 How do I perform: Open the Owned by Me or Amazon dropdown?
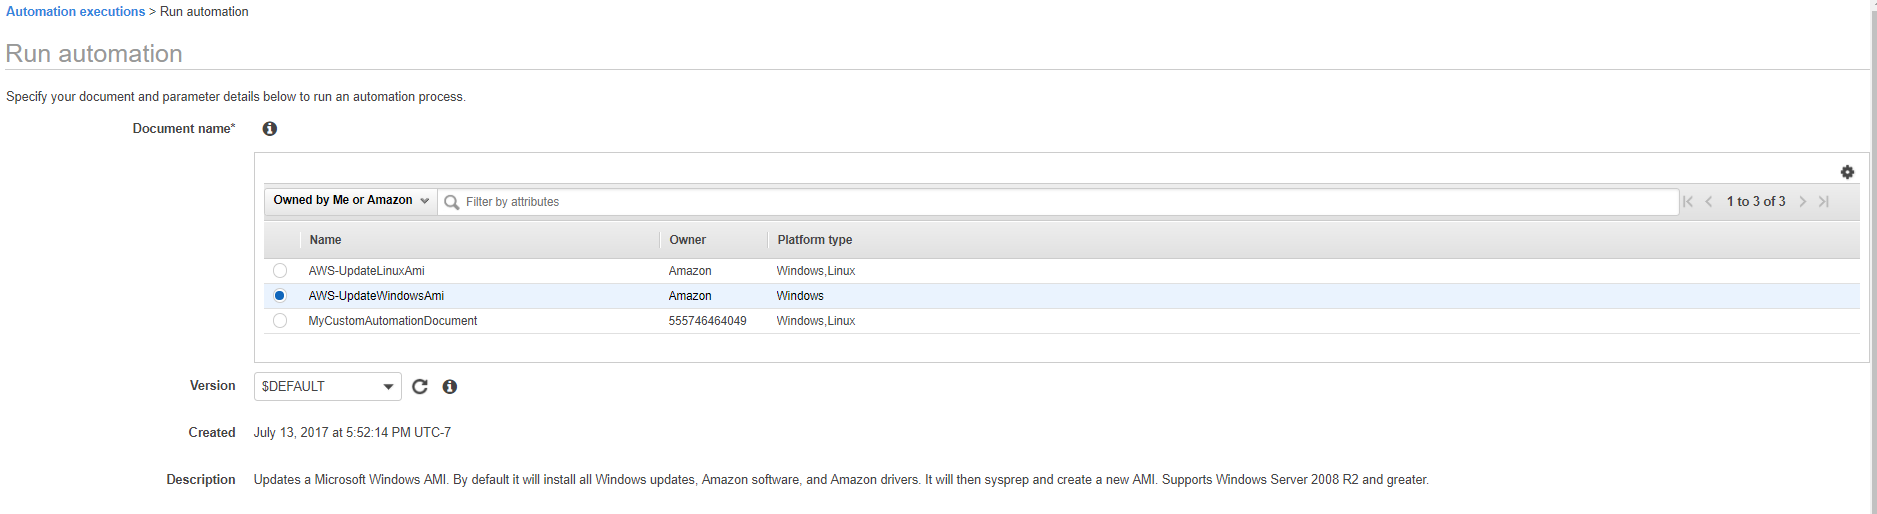point(351,201)
